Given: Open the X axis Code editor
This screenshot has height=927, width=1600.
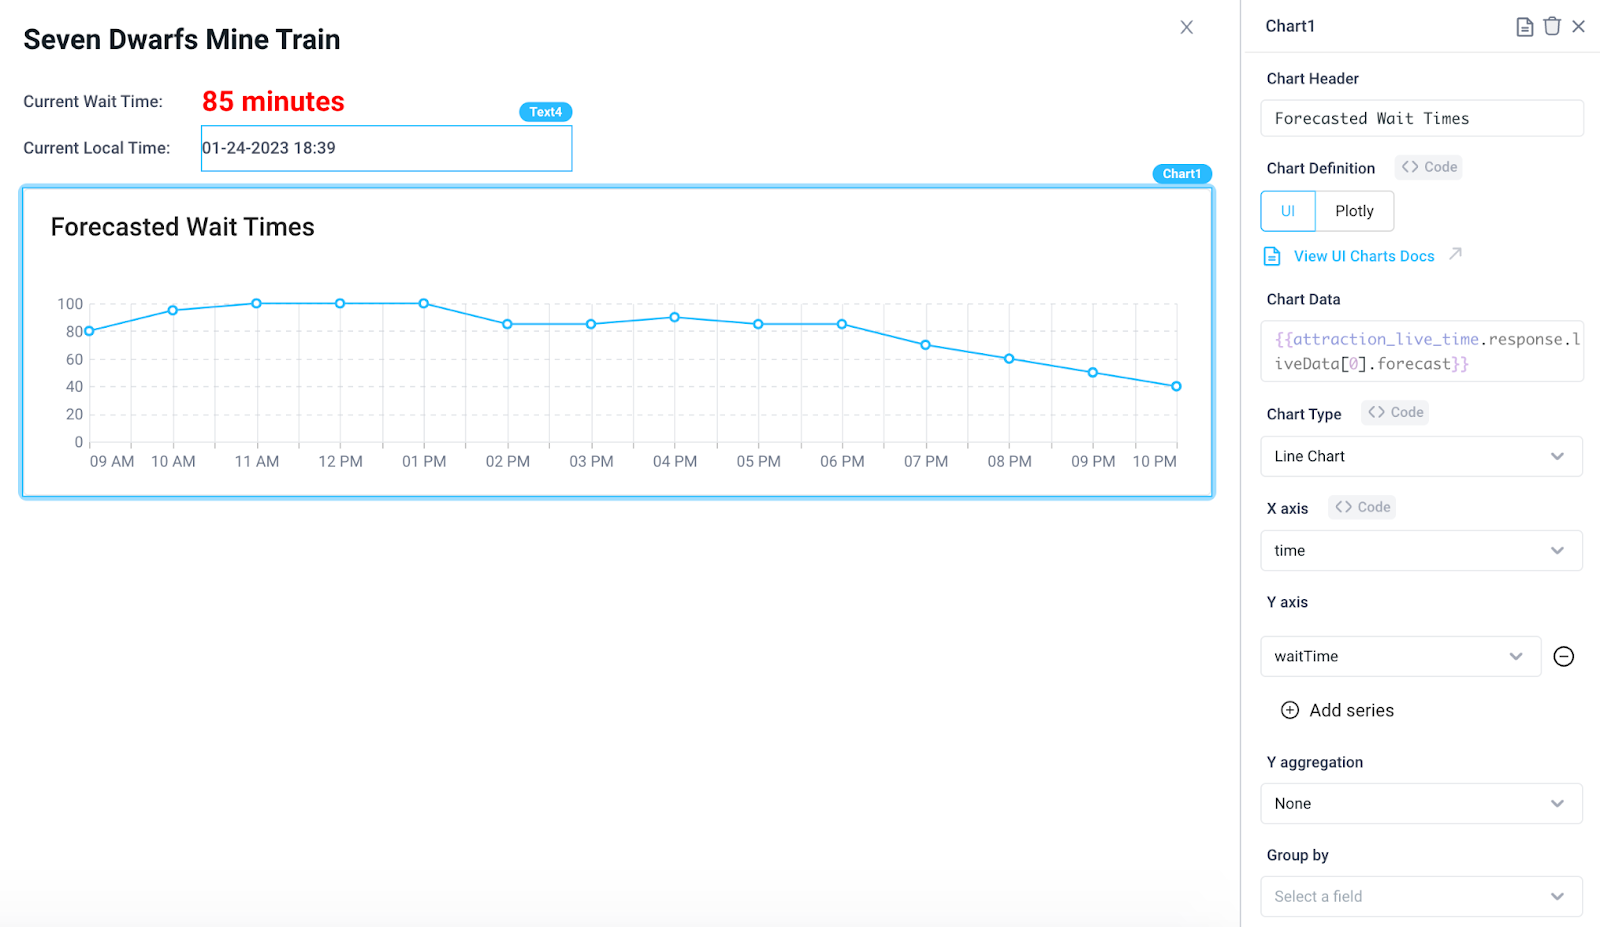Looking at the screenshot, I should click(1361, 507).
